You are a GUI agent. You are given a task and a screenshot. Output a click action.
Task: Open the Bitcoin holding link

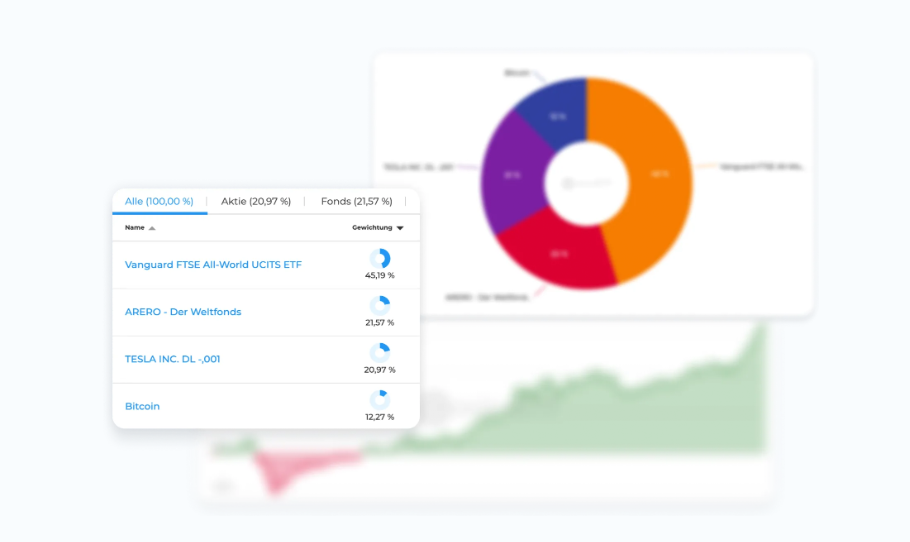coord(142,406)
